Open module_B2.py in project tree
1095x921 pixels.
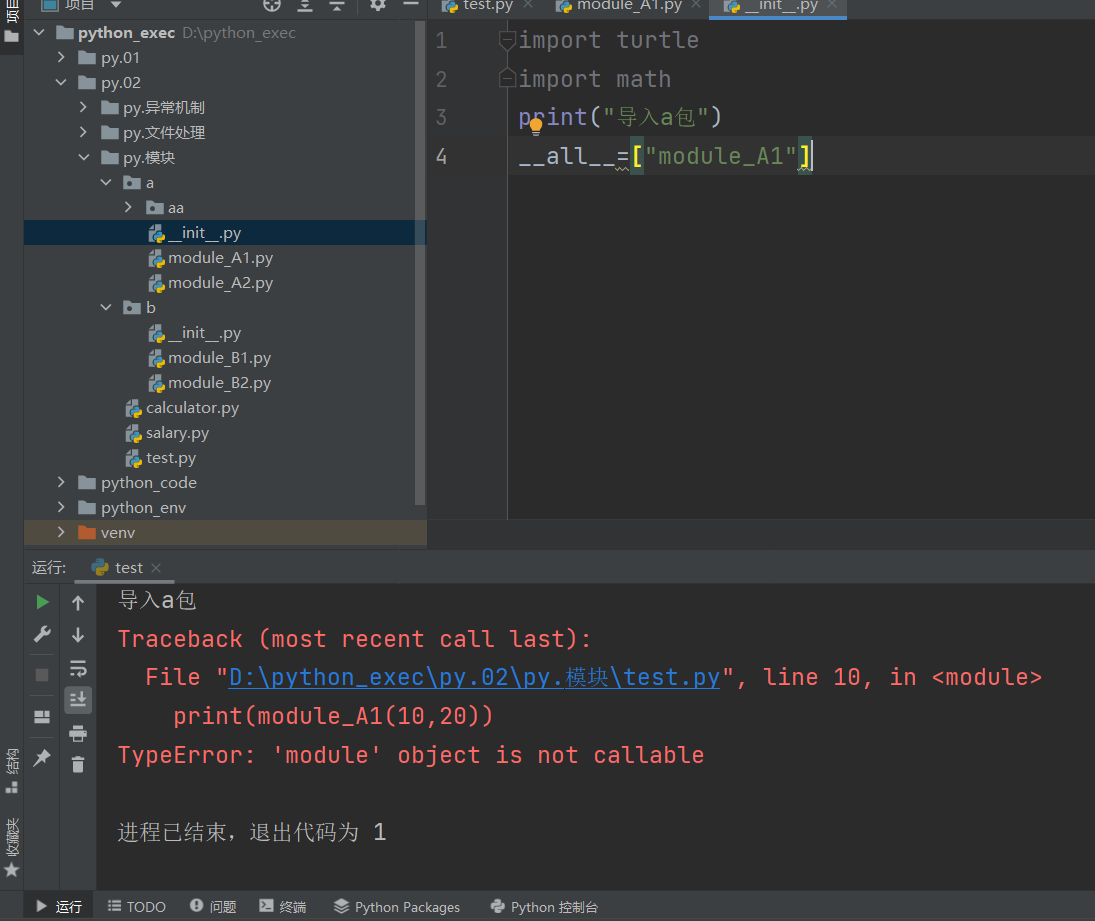tap(210, 383)
